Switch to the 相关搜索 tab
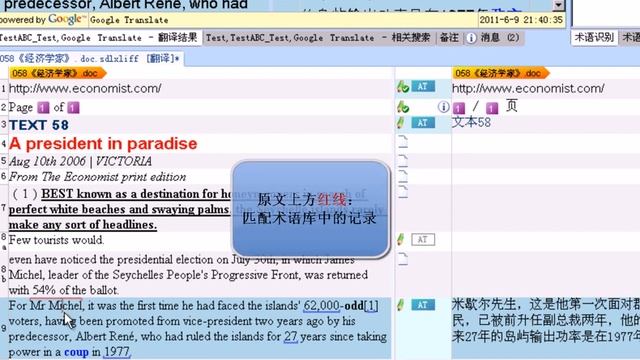Screen dimensions: 640x360 (x=318, y=38)
